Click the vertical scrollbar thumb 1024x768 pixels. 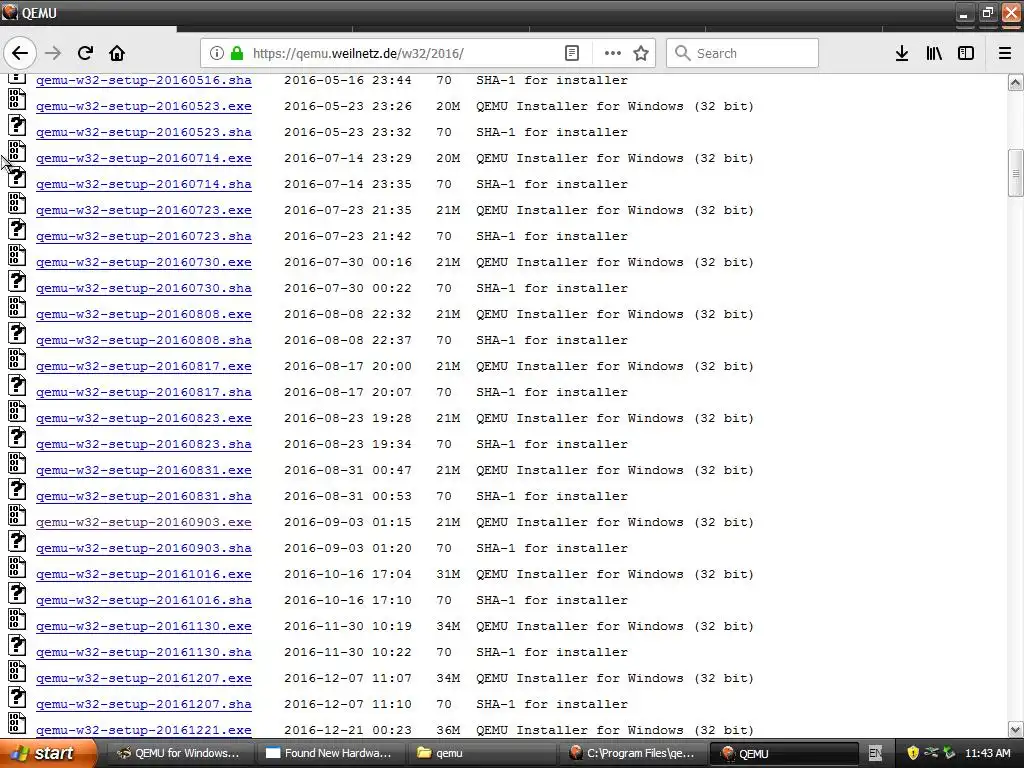point(1015,173)
